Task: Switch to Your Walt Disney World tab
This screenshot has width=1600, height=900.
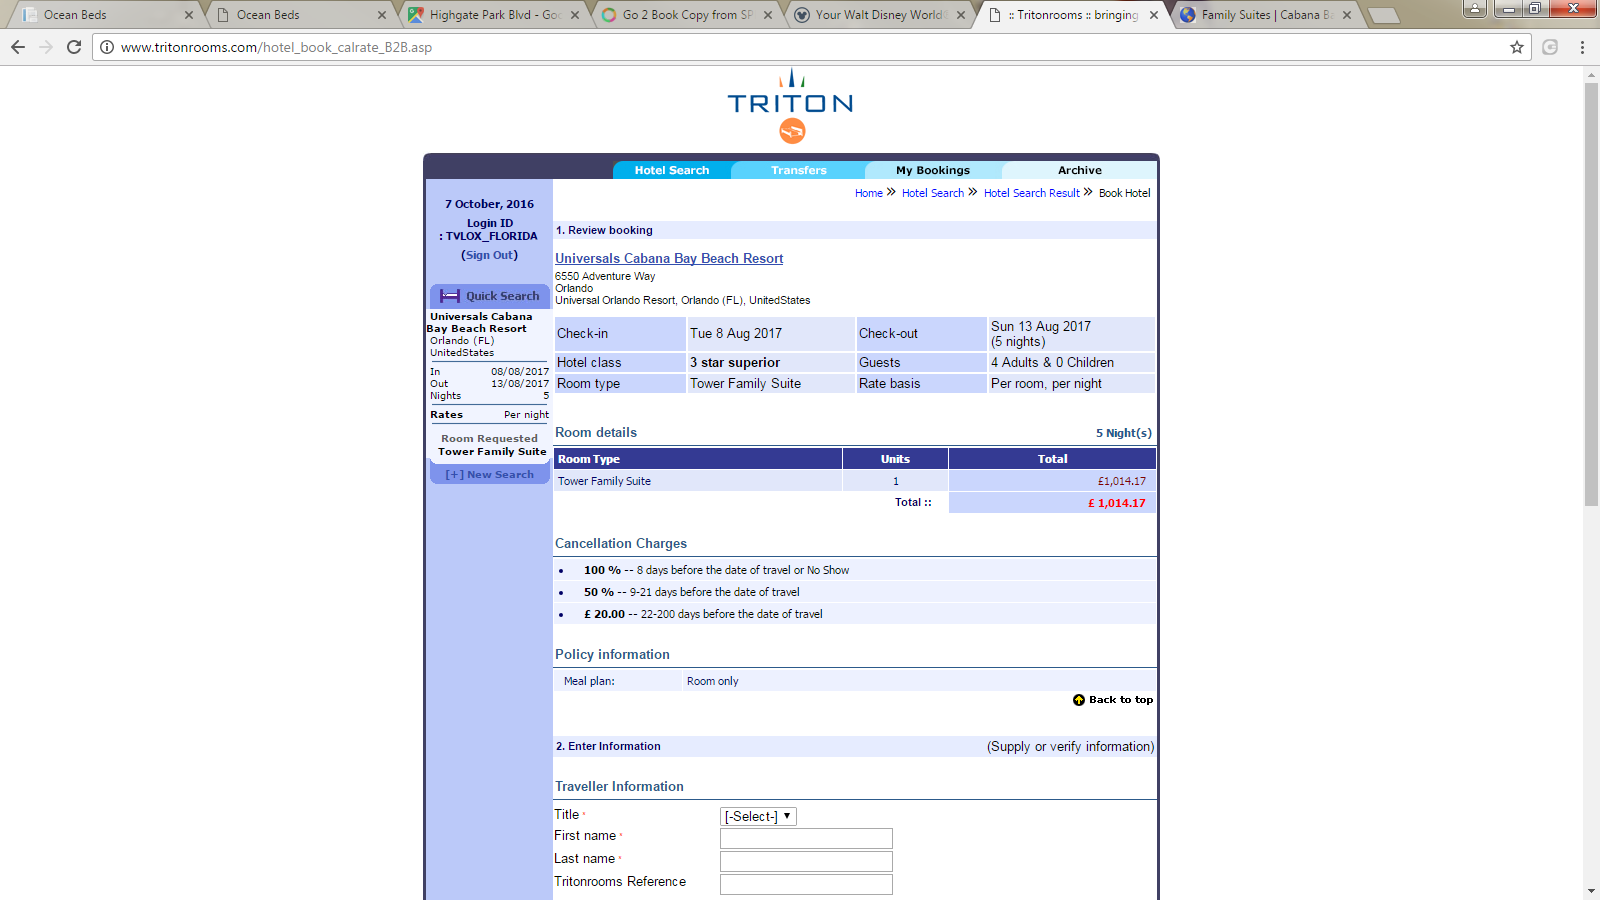Action: click(881, 15)
